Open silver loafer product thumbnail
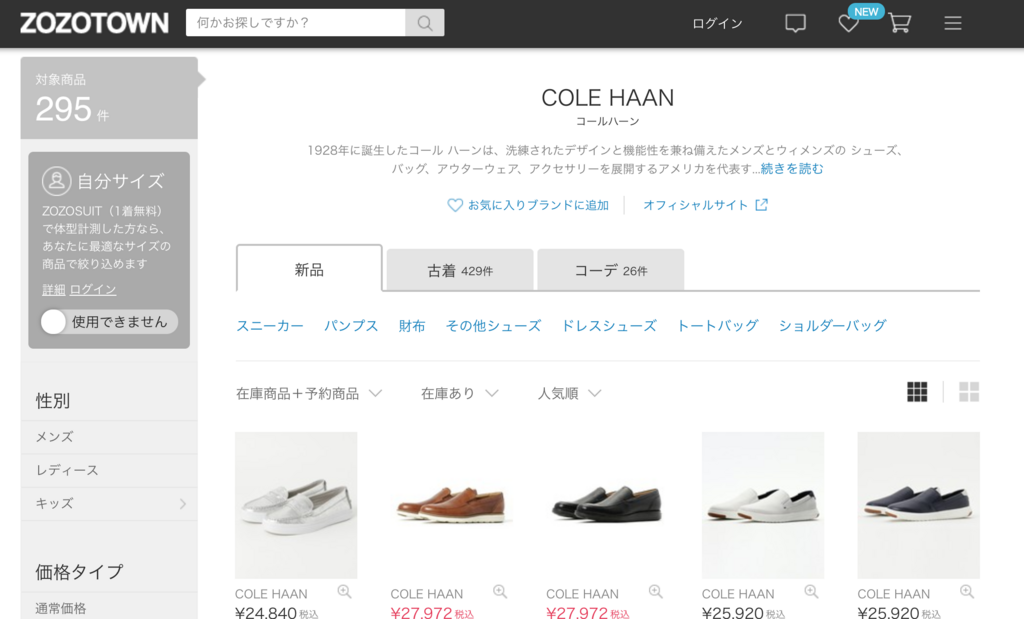The width and height of the screenshot is (1024, 619). tap(296, 505)
